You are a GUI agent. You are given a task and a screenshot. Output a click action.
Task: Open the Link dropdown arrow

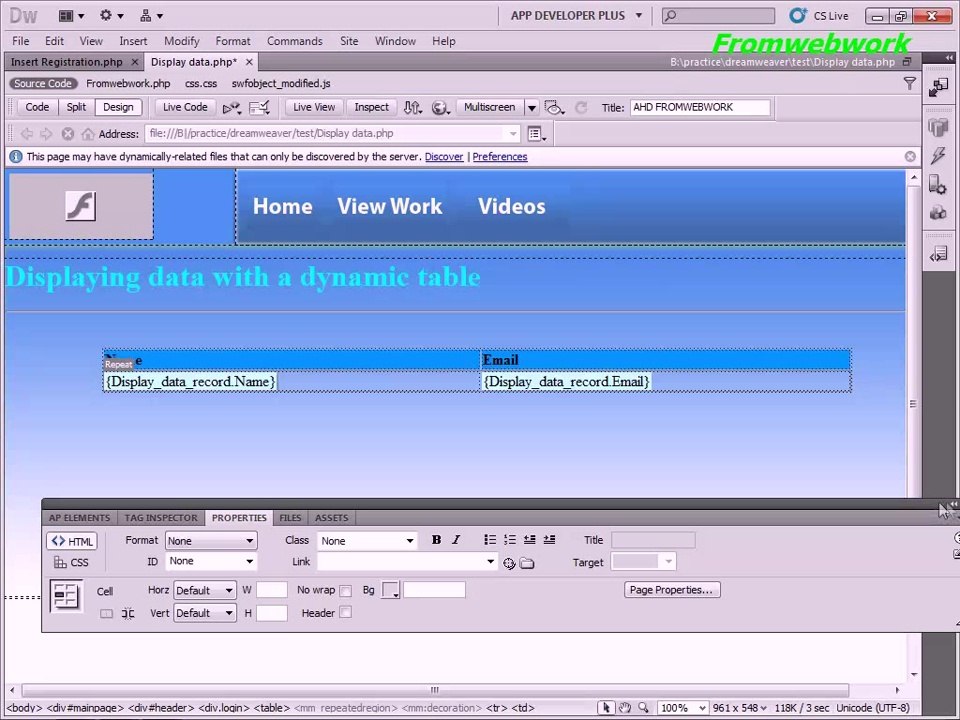point(490,562)
